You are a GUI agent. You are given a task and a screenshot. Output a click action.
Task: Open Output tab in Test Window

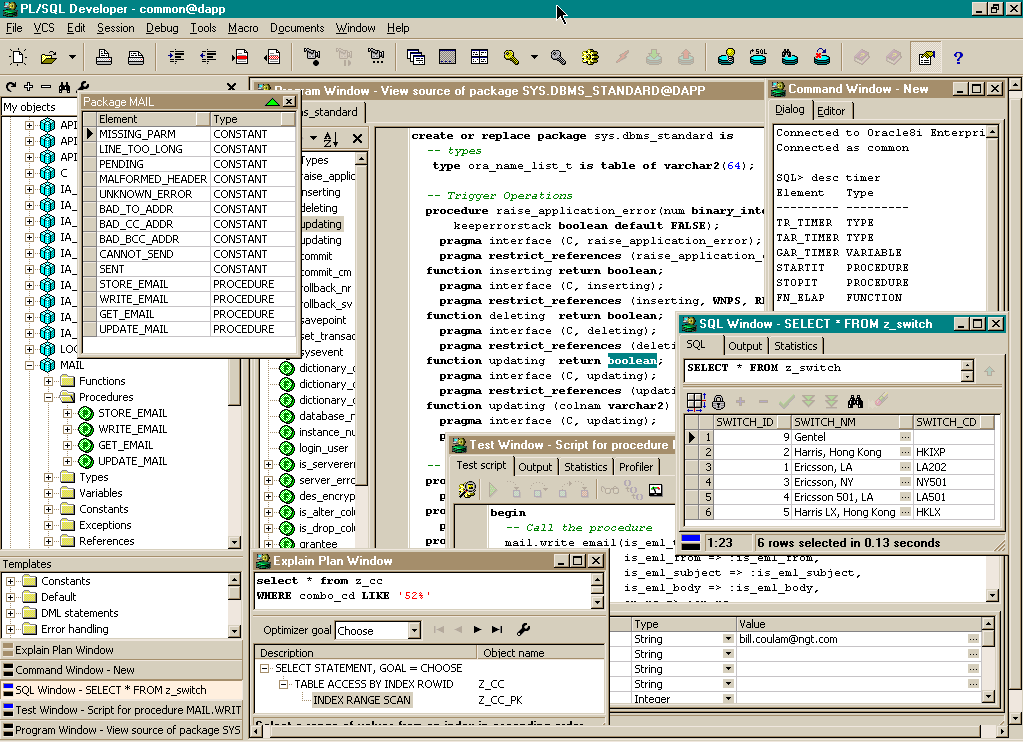[535, 467]
